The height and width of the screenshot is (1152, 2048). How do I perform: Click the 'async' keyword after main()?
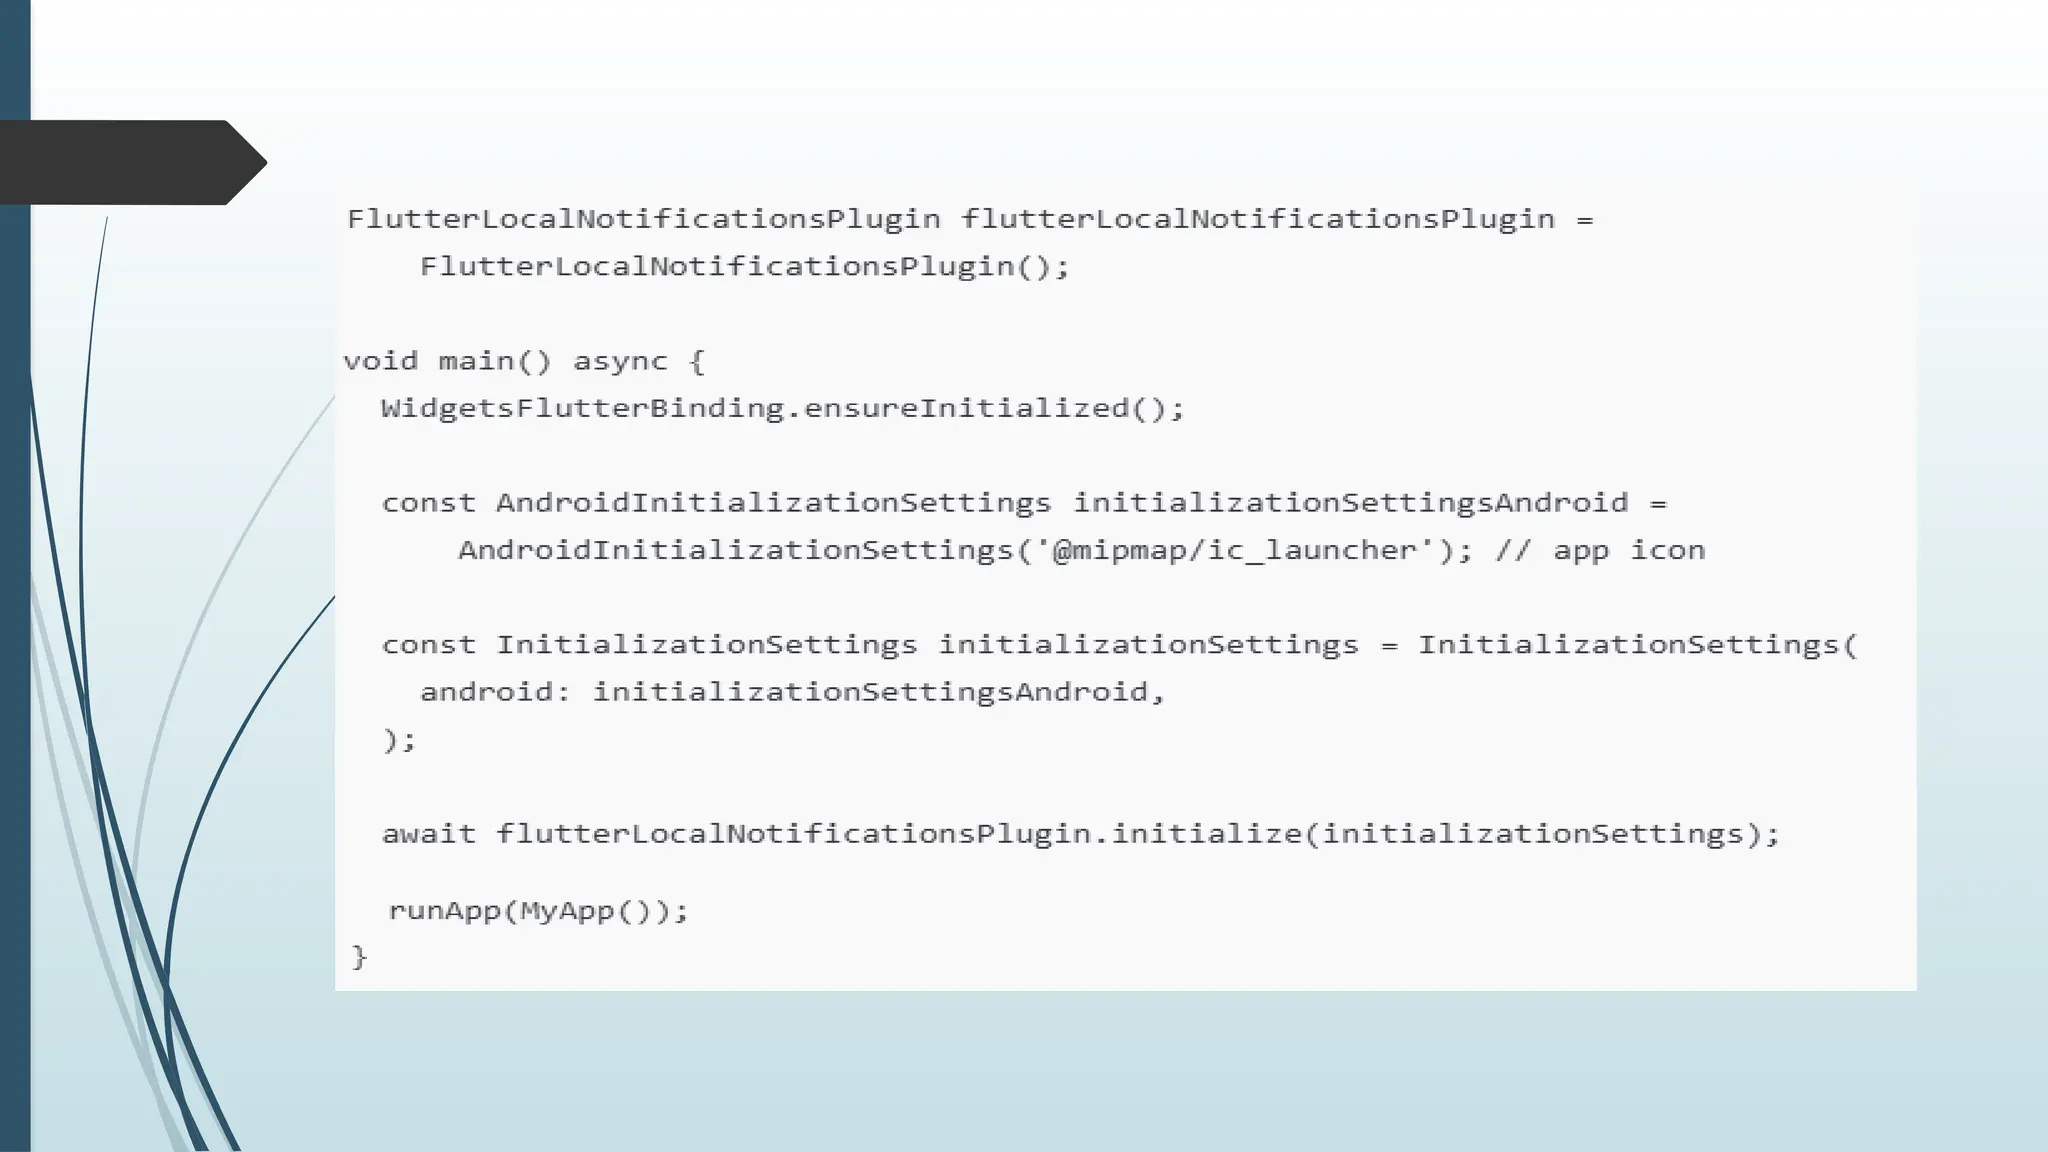pos(620,361)
